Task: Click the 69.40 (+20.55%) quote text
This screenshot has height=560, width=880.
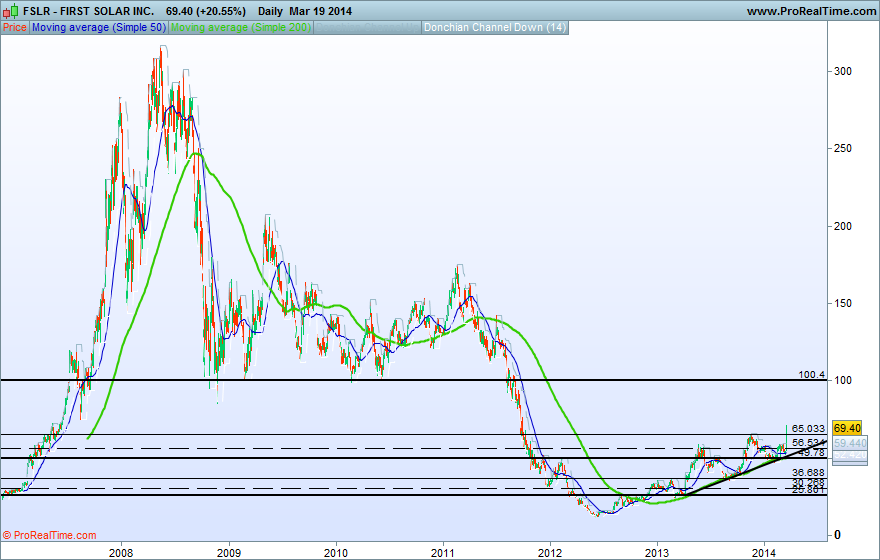Action: [x=206, y=11]
